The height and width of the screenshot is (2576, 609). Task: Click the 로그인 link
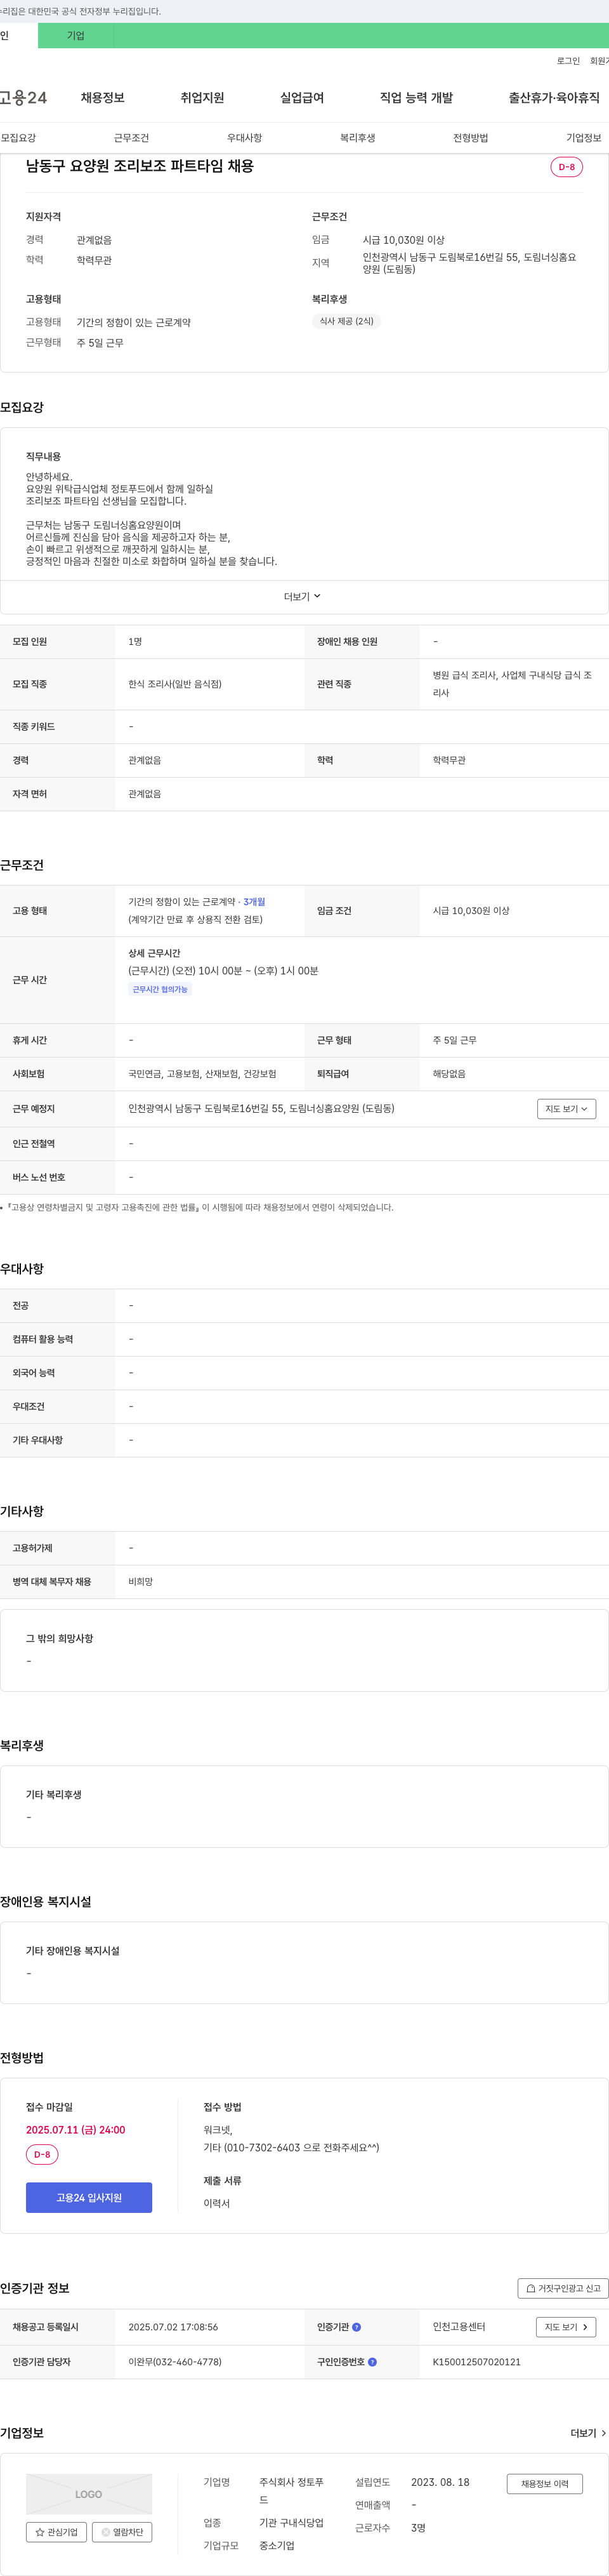pyautogui.click(x=568, y=61)
